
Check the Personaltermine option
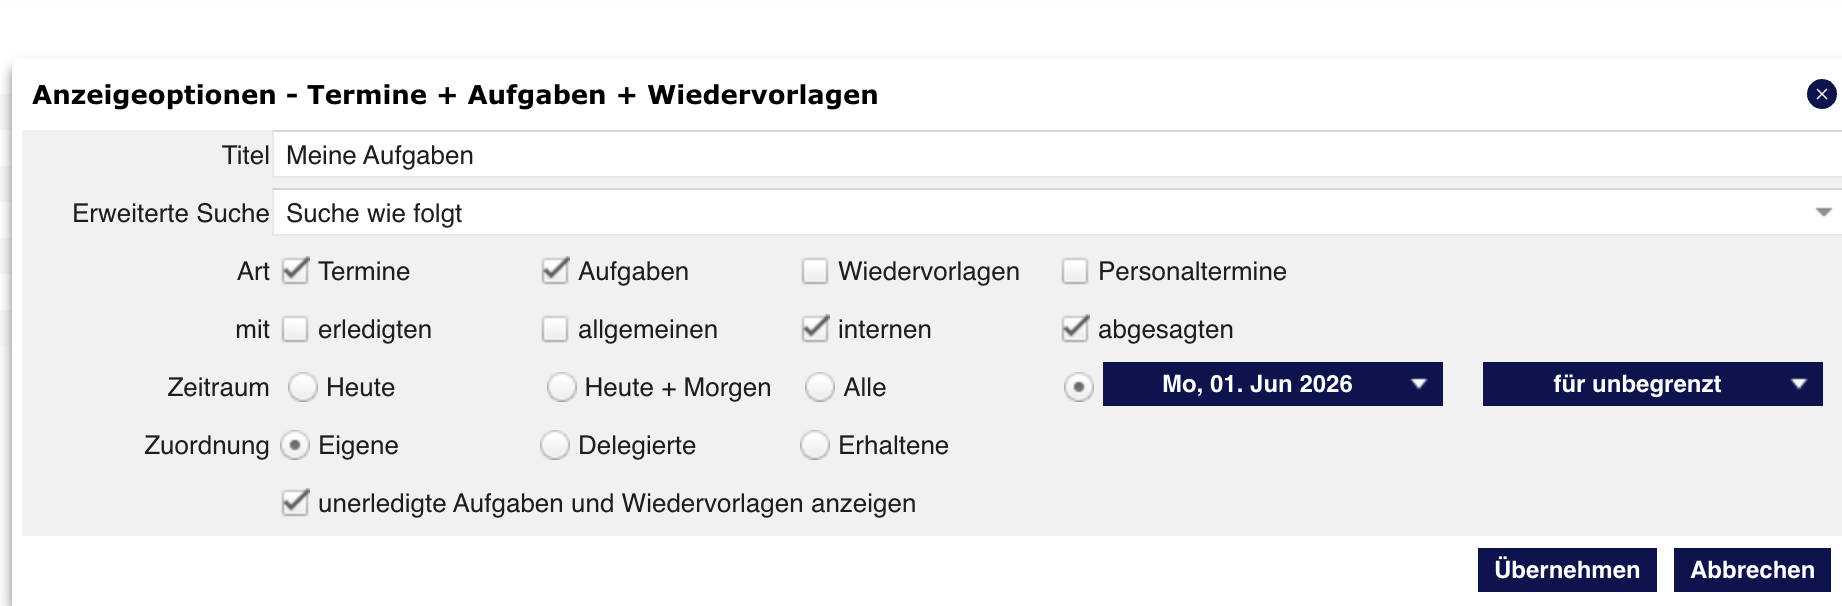tap(1075, 271)
